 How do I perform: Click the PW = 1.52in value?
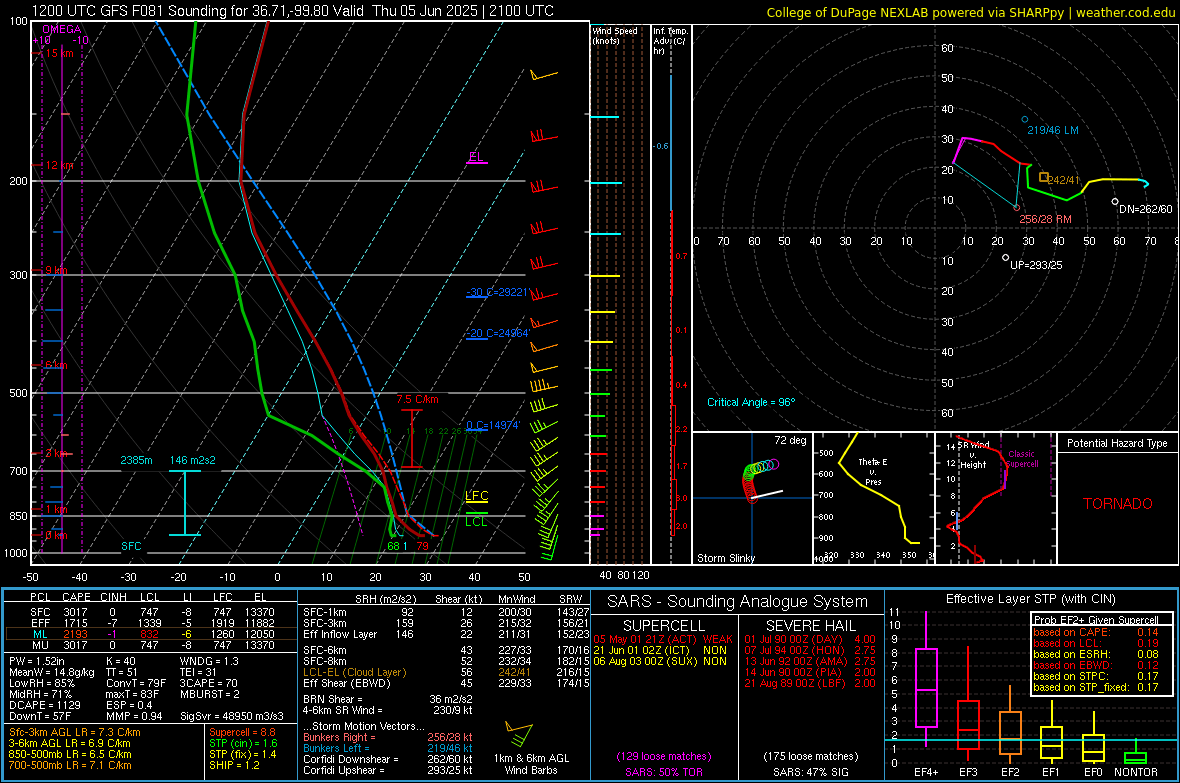click(x=37, y=661)
